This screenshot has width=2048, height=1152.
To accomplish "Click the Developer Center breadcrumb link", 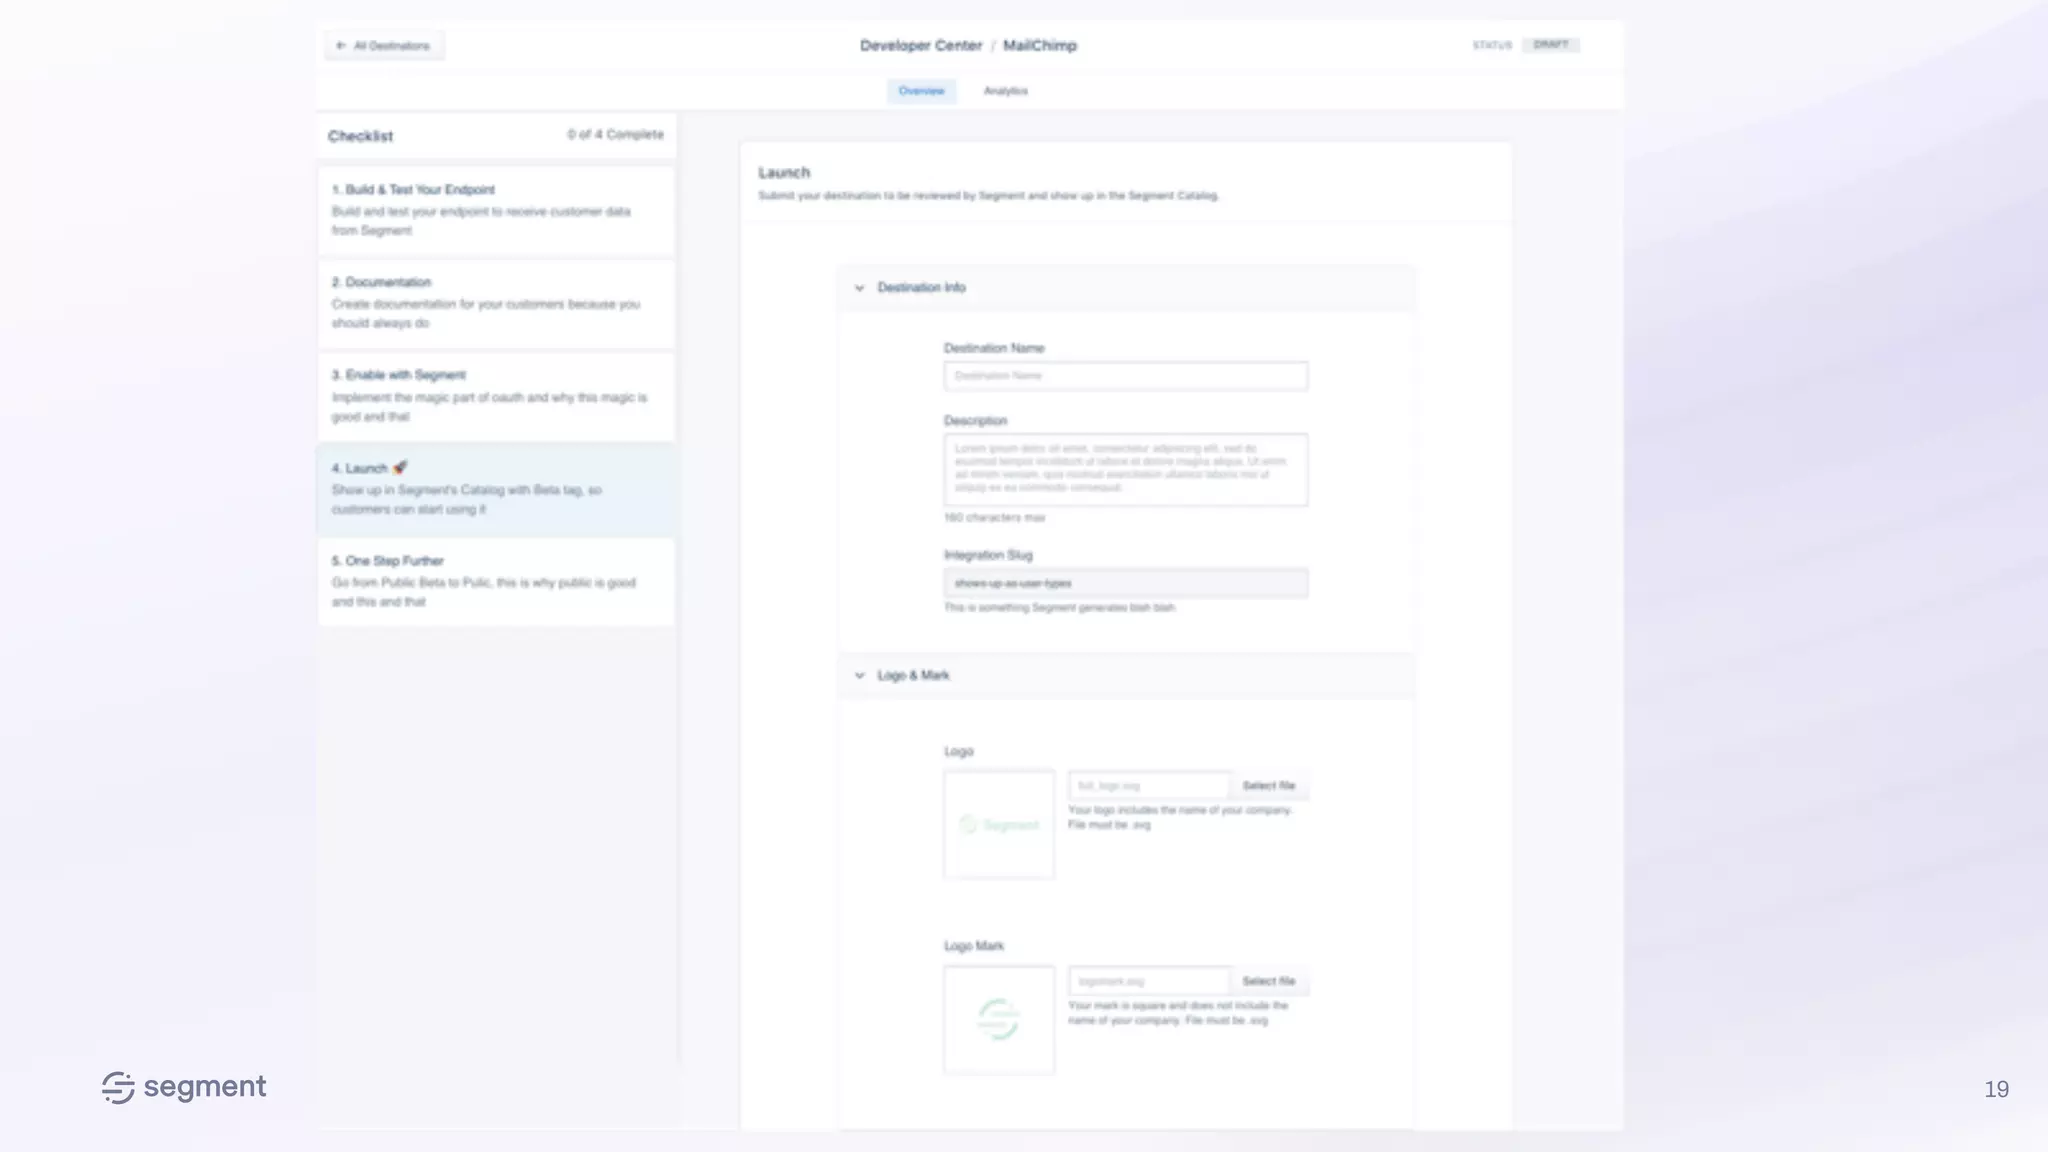I will tap(920, 46).
